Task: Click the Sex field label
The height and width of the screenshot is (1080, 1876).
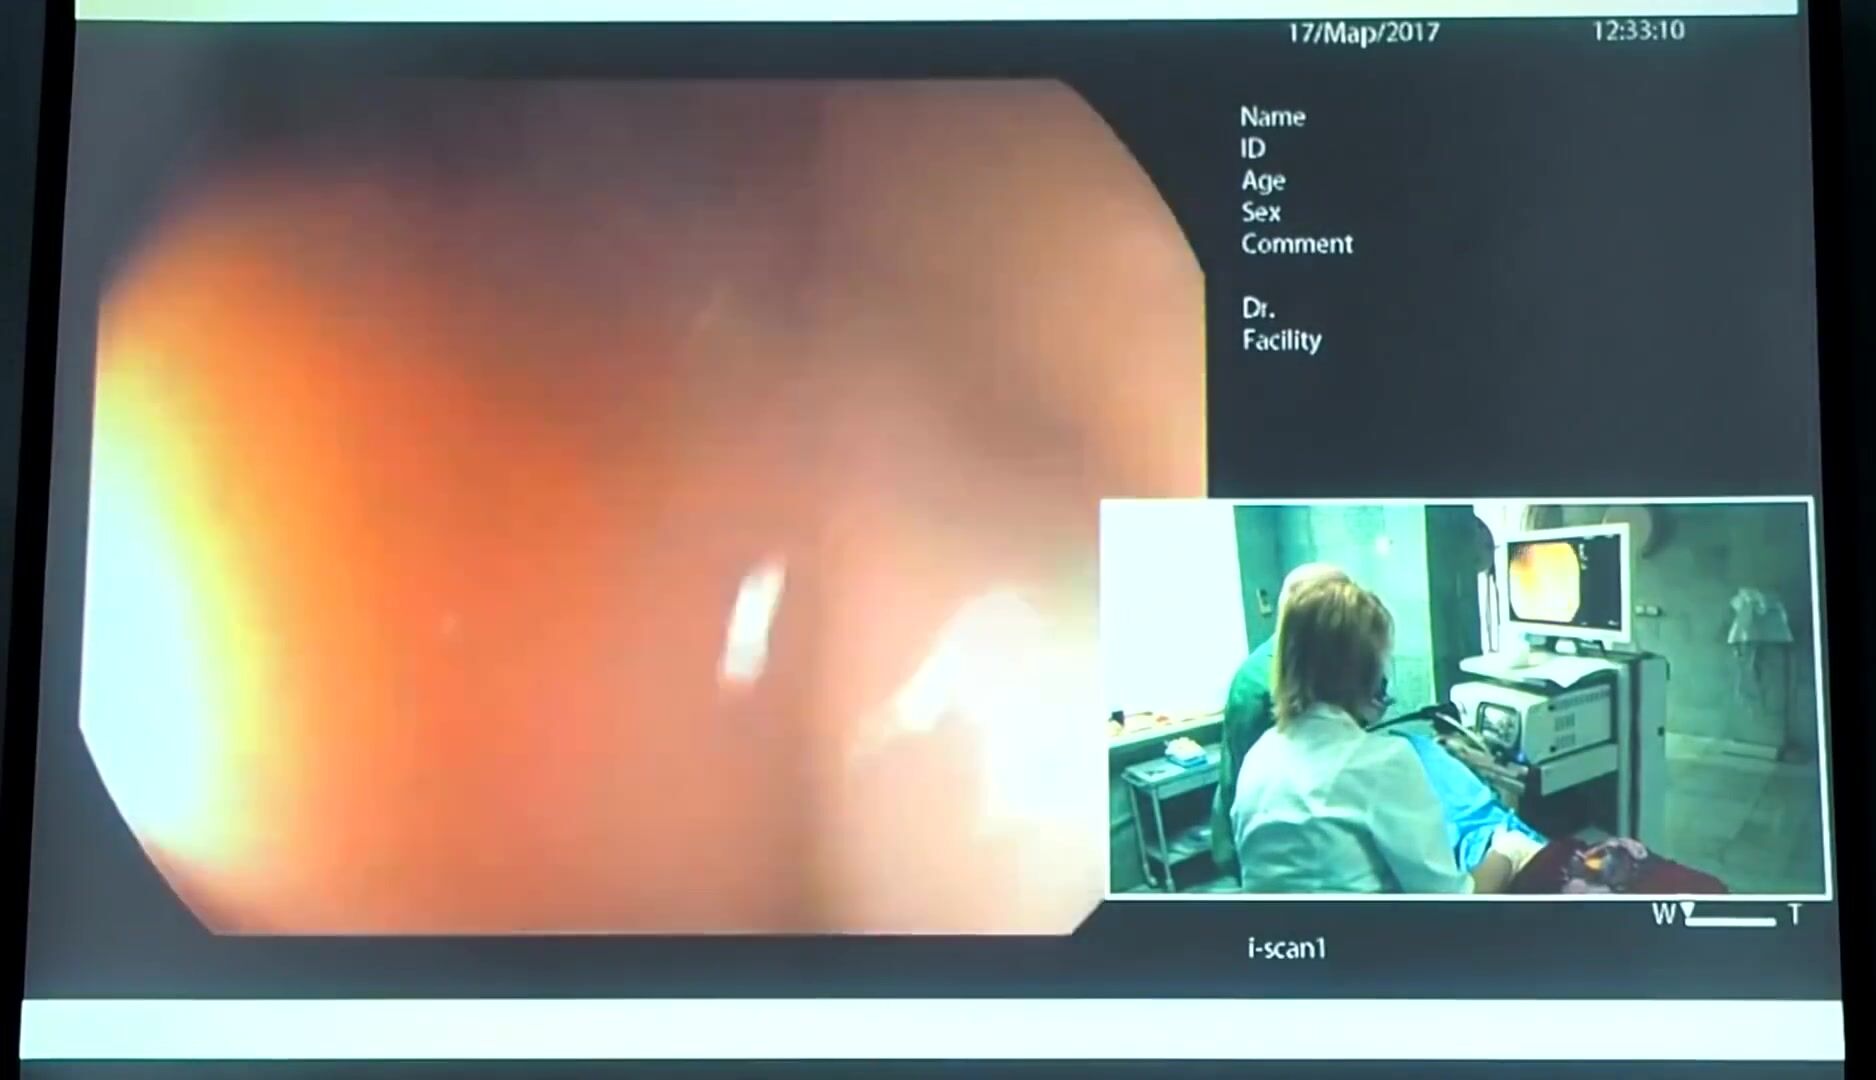Action: point(1260,212)
